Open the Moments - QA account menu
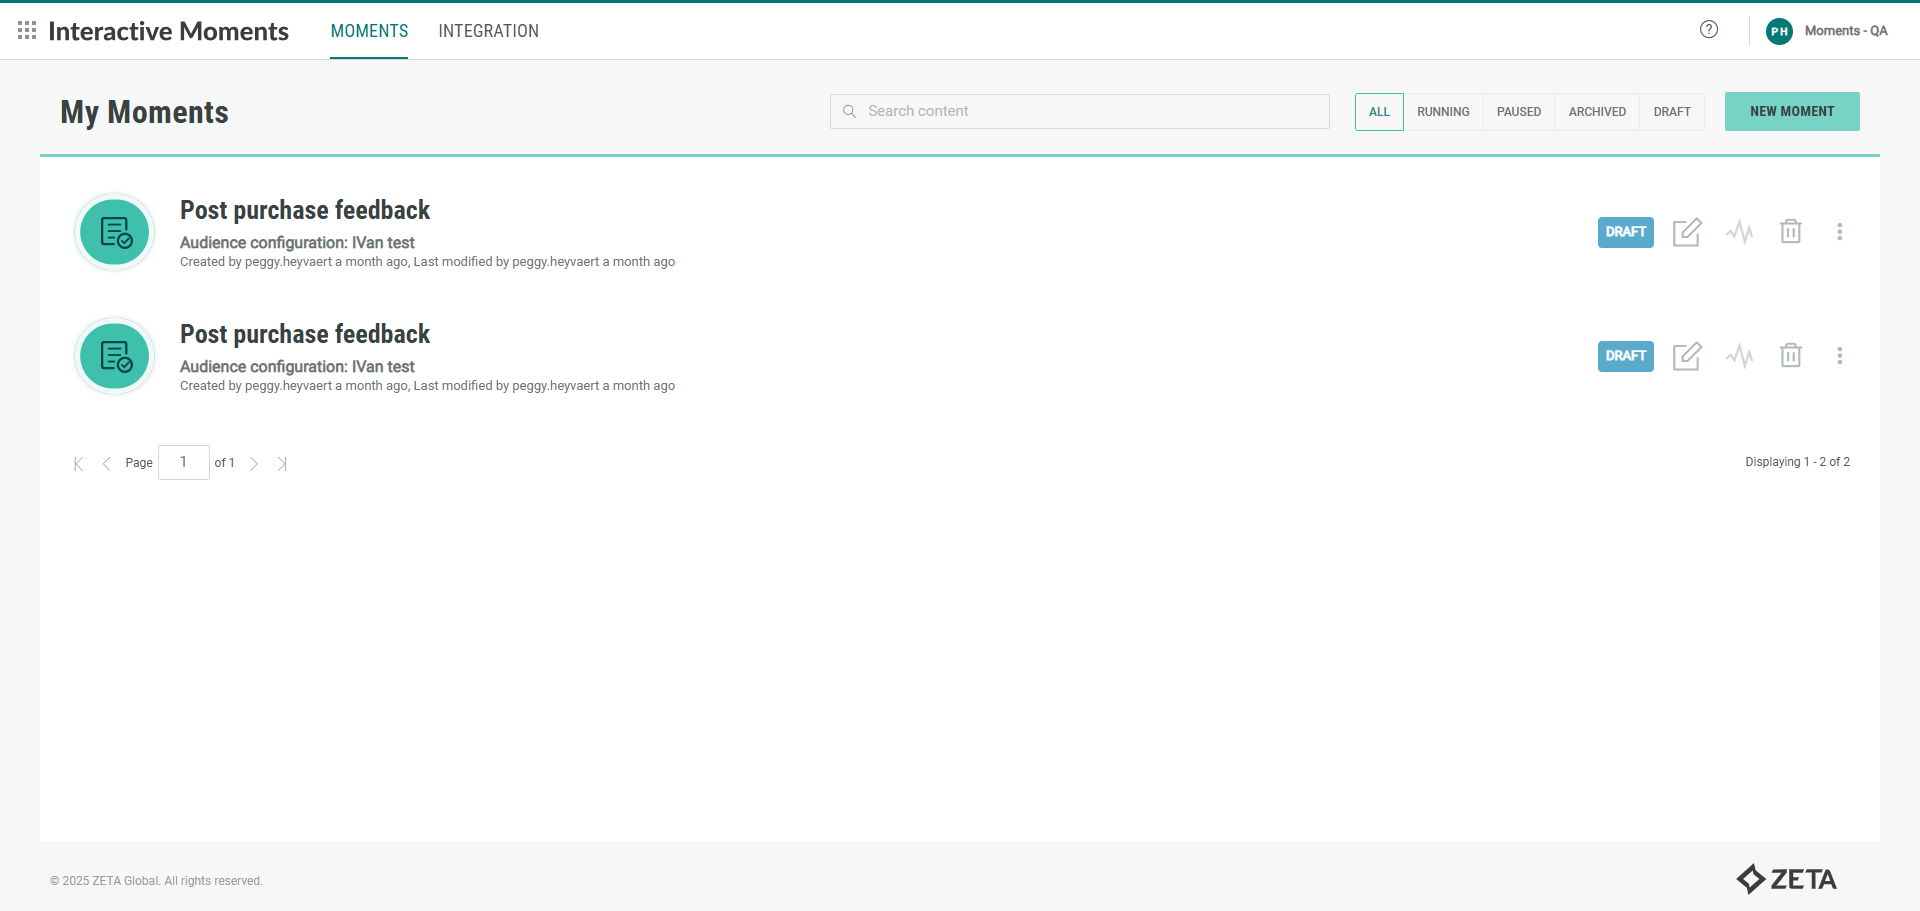The image size is (1920, 911). (x=1827, y=31)
